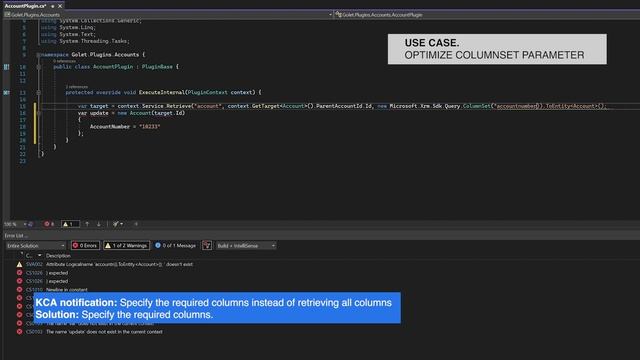Run code cleanup broom icon

coord(116,224)
